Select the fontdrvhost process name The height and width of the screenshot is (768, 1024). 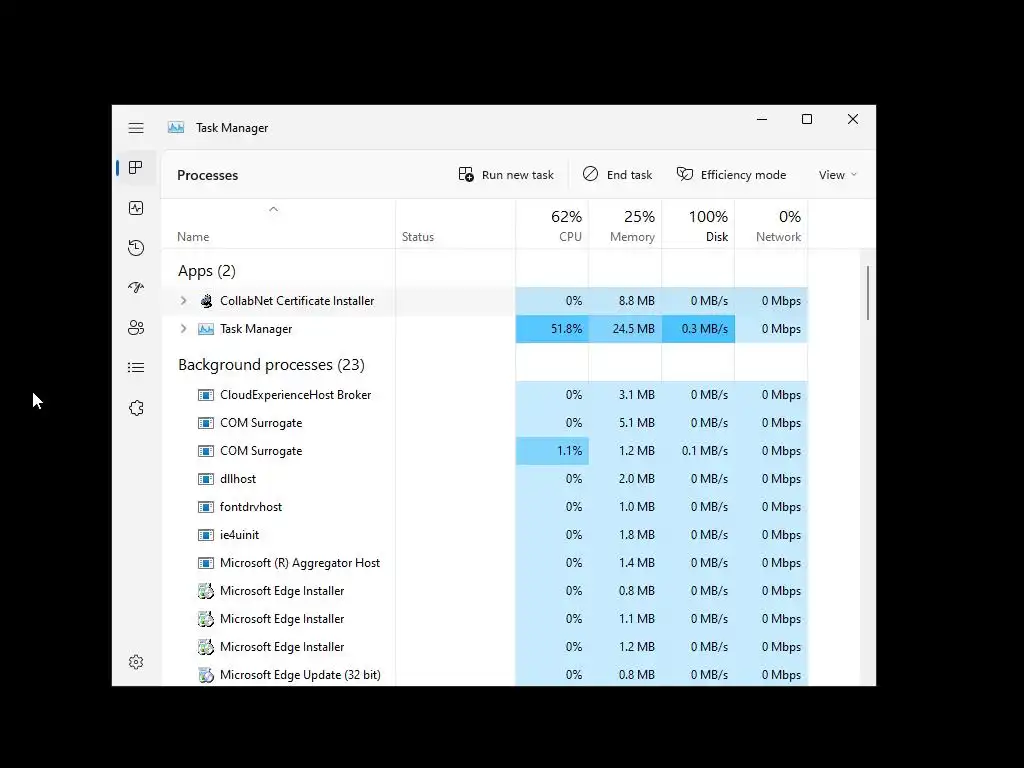251,507
